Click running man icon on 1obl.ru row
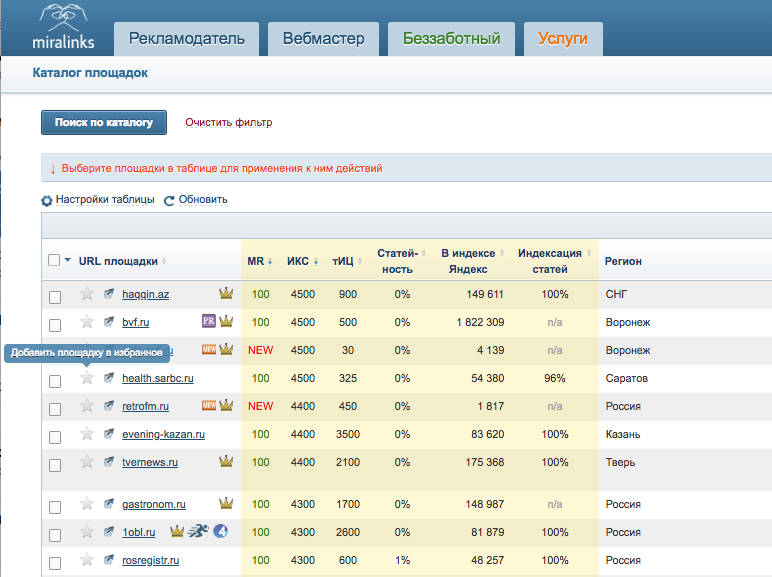Screen dimensions: 772x577 tap(198, 531)
